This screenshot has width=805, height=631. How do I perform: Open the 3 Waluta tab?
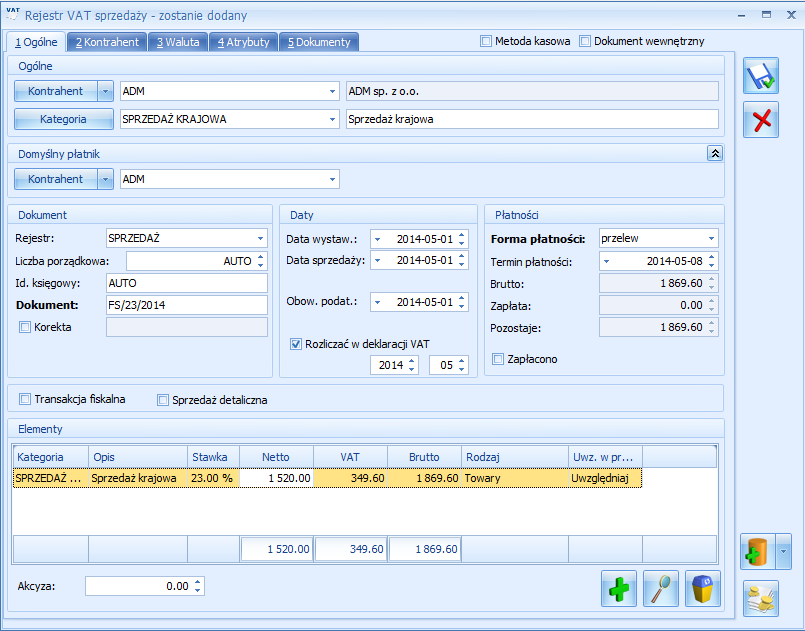click(178, 42)
